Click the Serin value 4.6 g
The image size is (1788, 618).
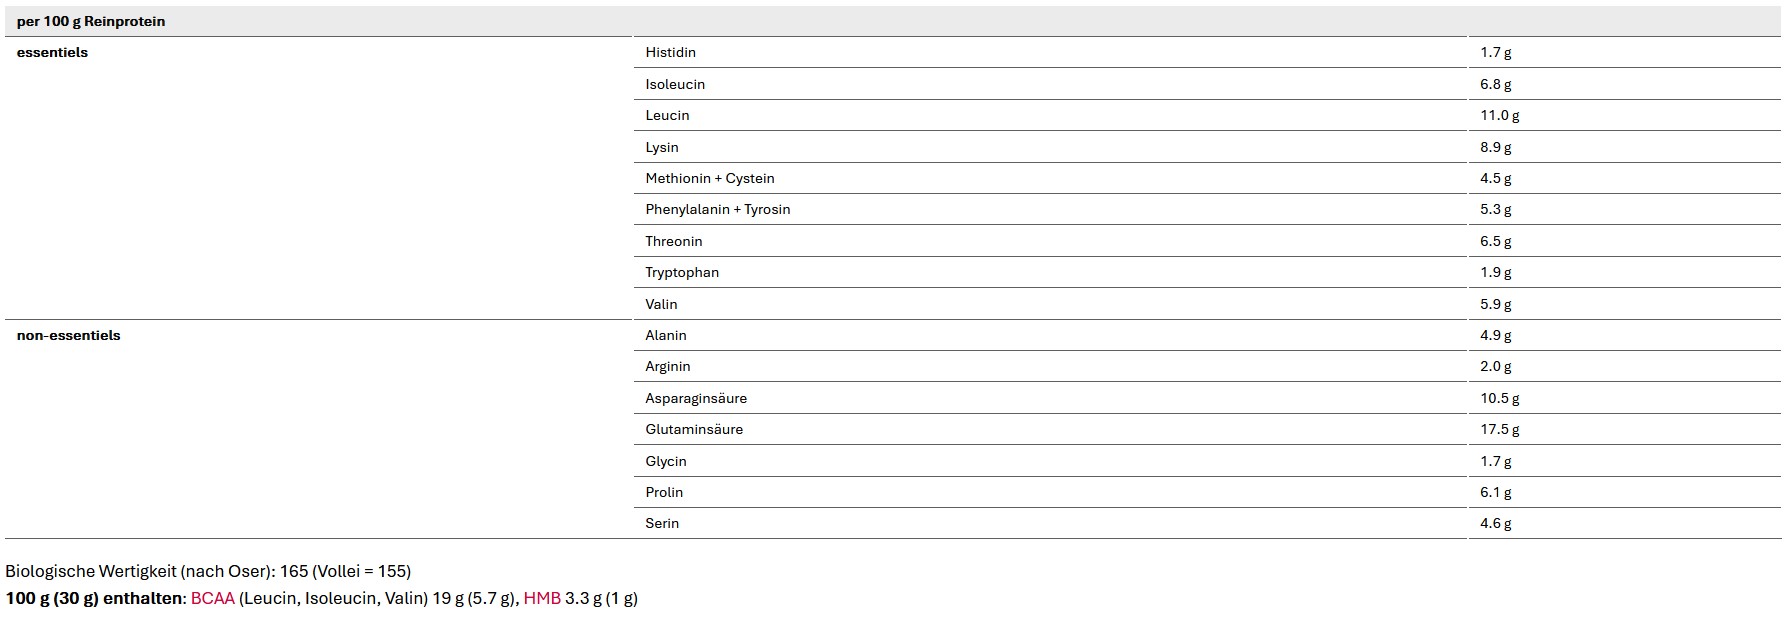(x=1495, y=523)
